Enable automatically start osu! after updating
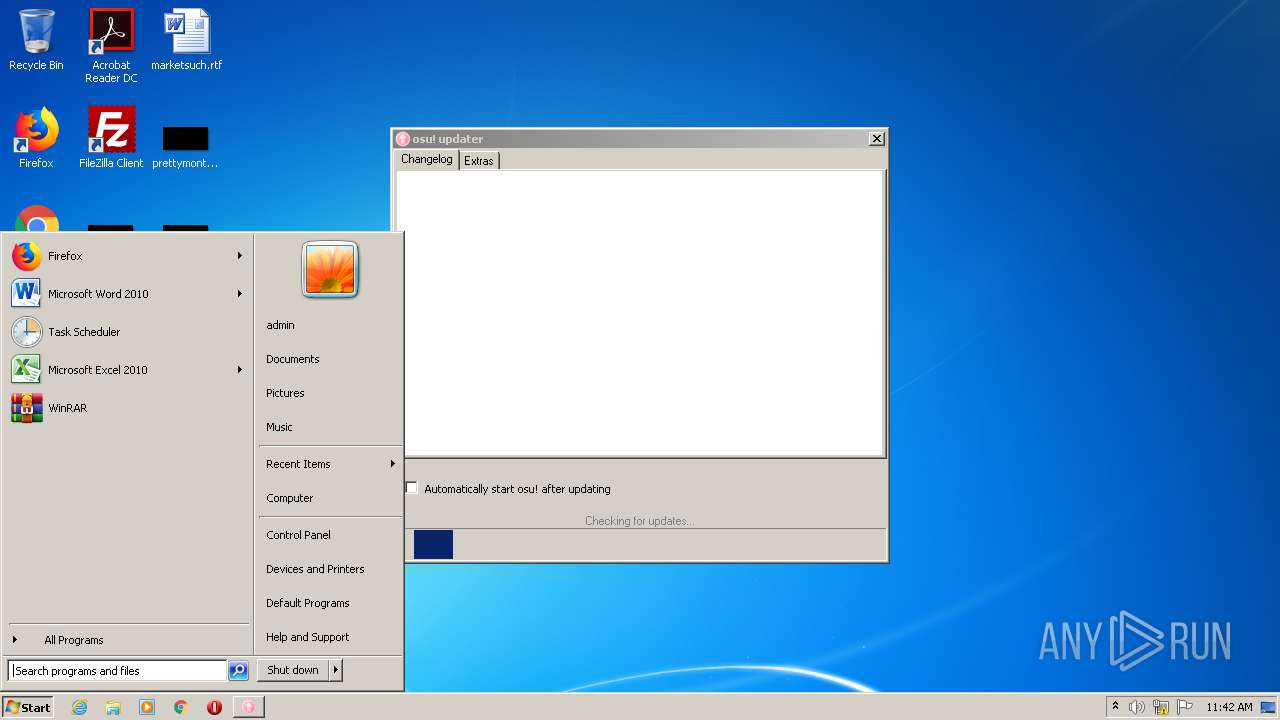1280x720 pixels. click(411, 488)
